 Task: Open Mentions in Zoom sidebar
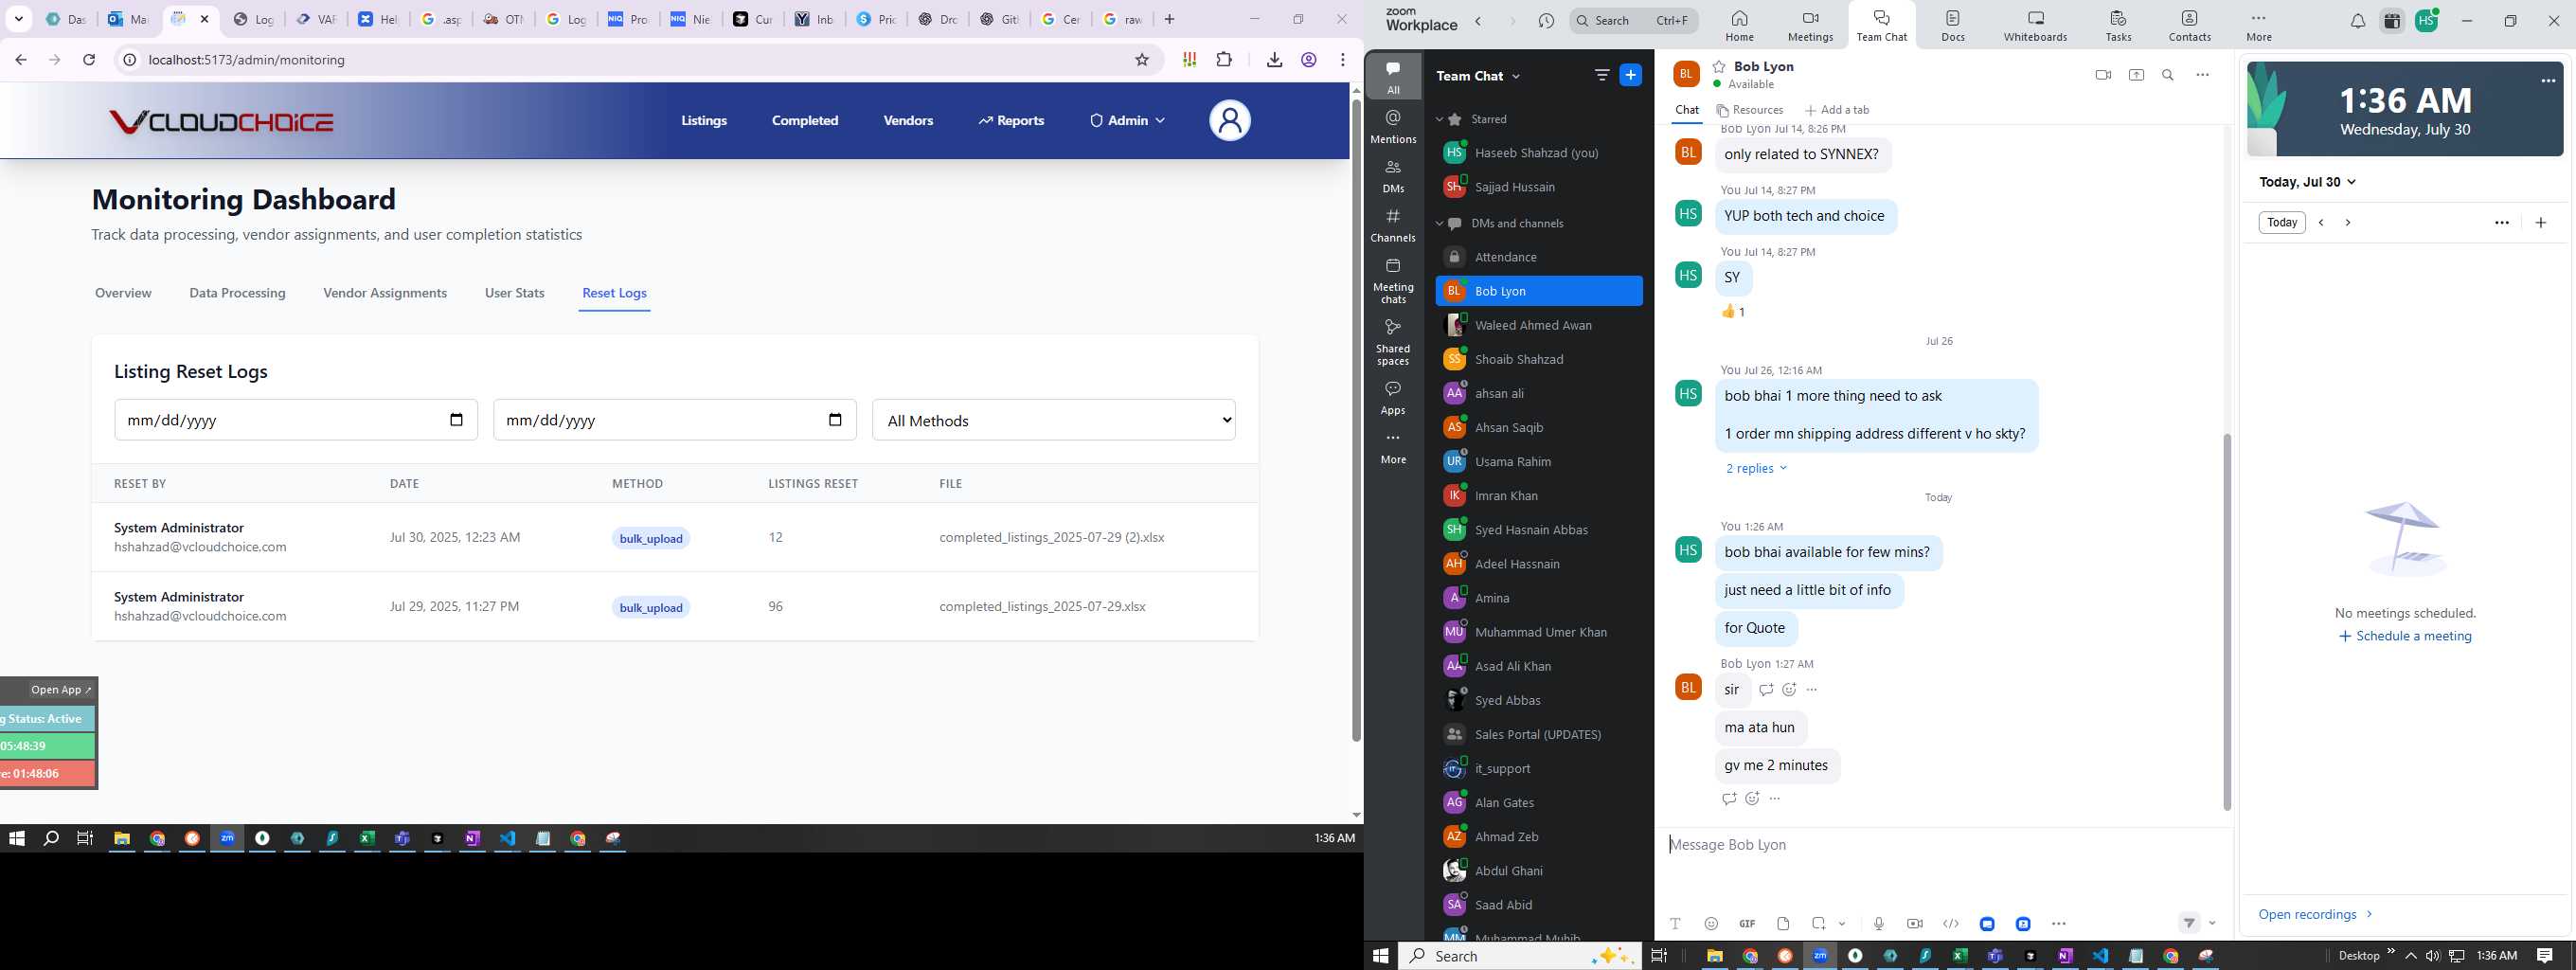(x=1393, y=127)
